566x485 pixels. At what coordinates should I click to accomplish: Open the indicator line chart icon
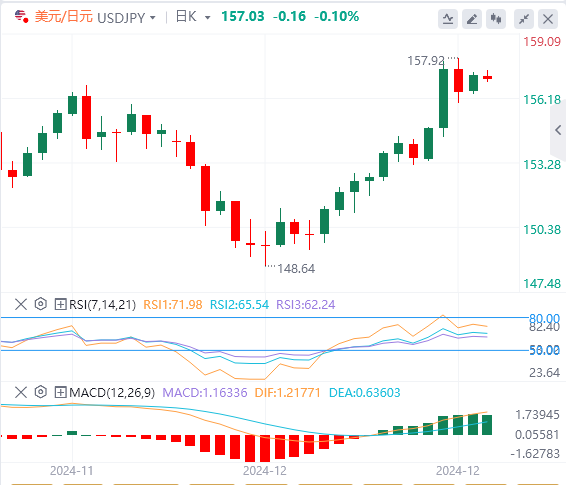448,19
